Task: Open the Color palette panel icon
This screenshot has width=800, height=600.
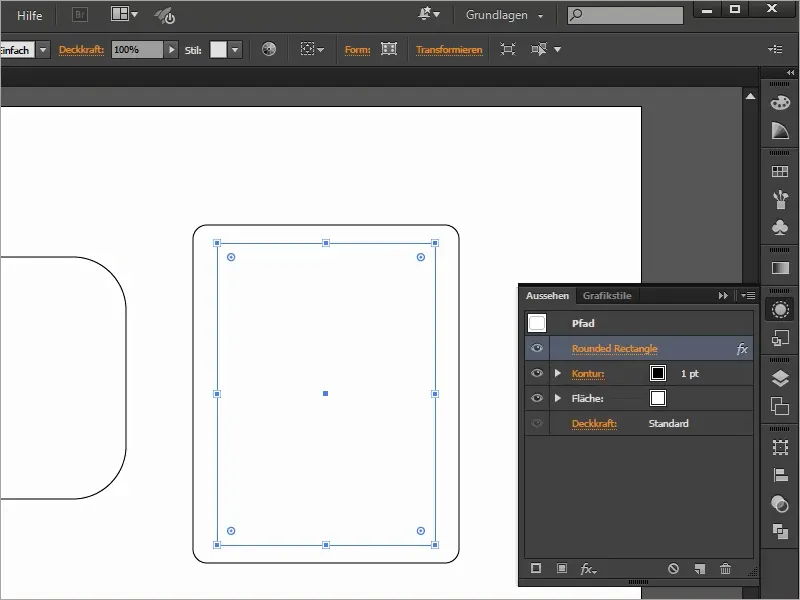Action: pos(780,103)
